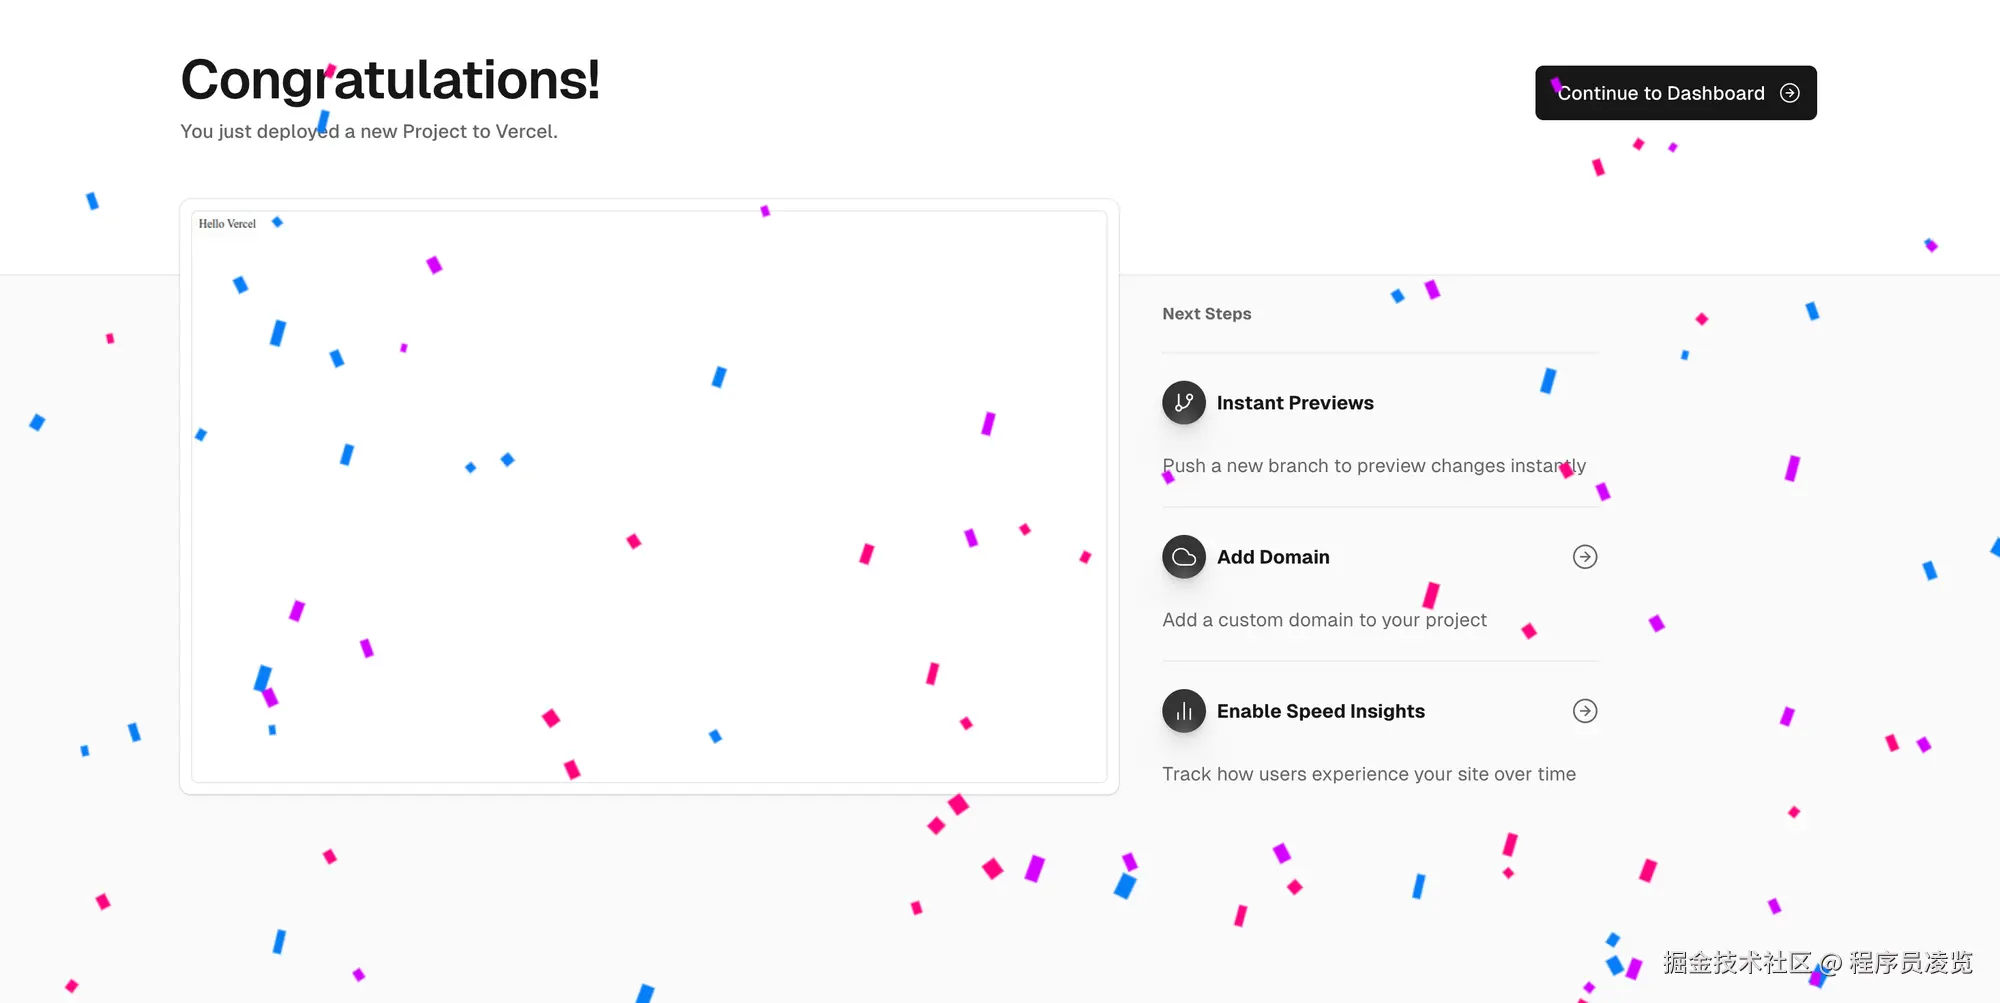This screenshot has width=2000, height=1003.
Task: Click the Instant Previews git branch icon
Action: [x=1184, y=403]
